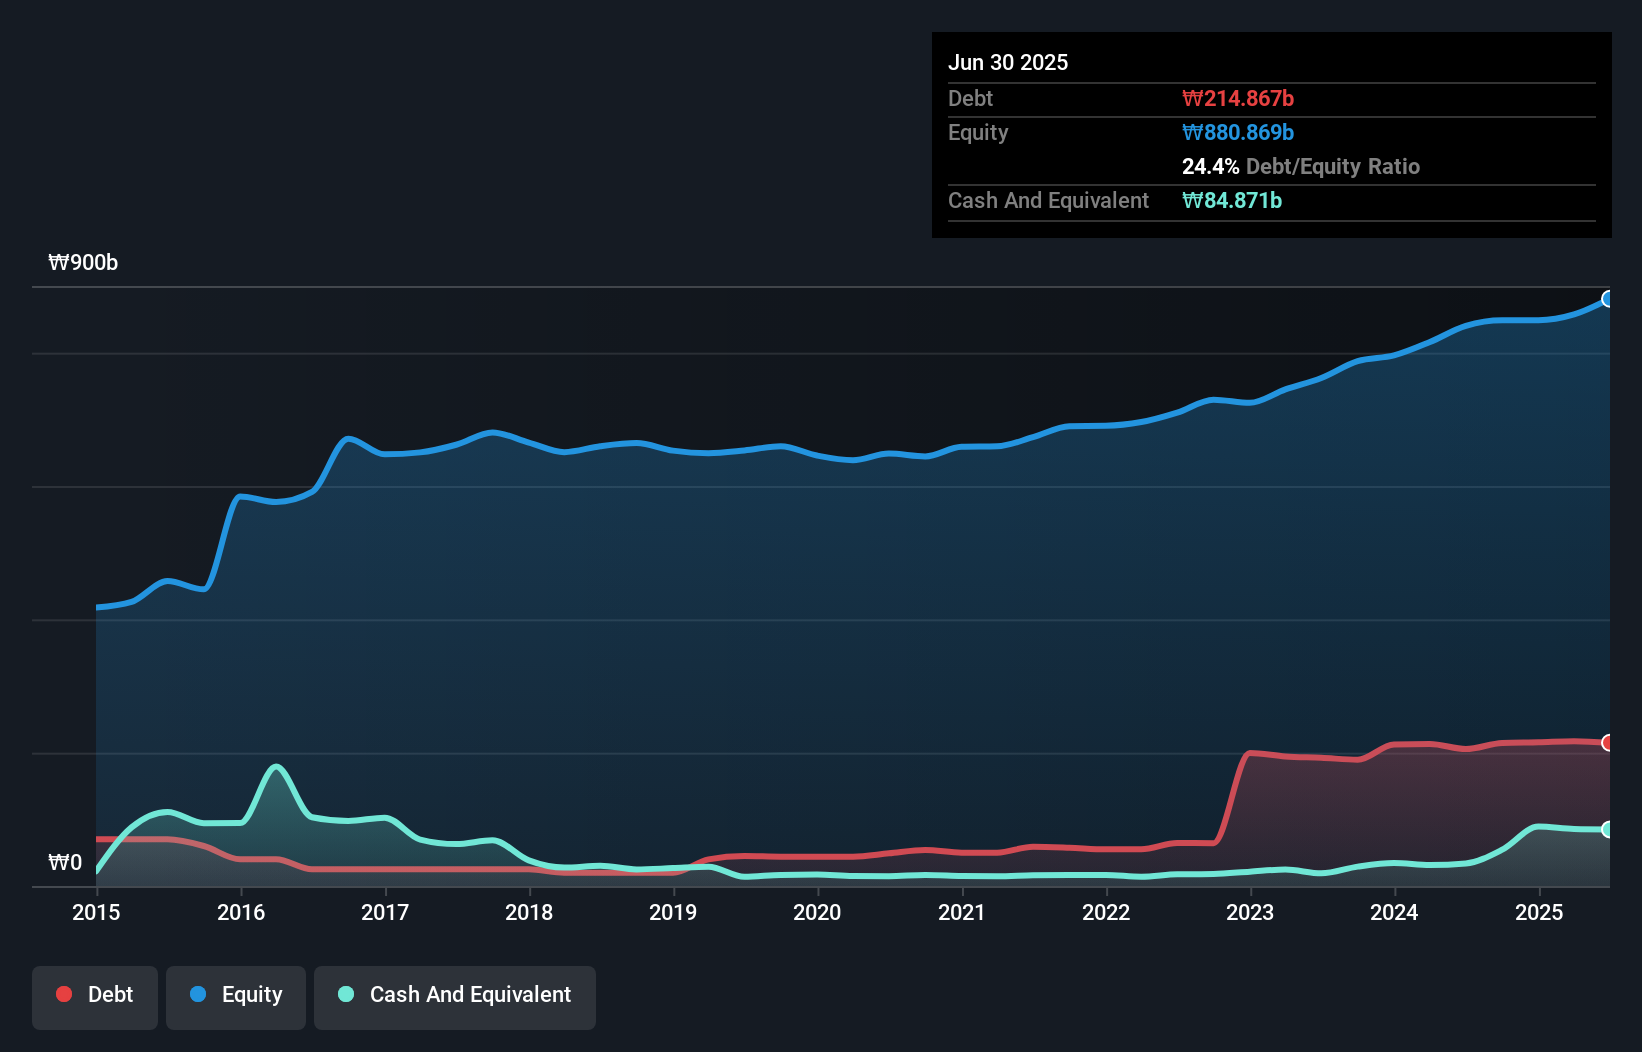
Task: Expand the Cash And Equivalent tooltip row
Action: click(x=1048, y=200)
